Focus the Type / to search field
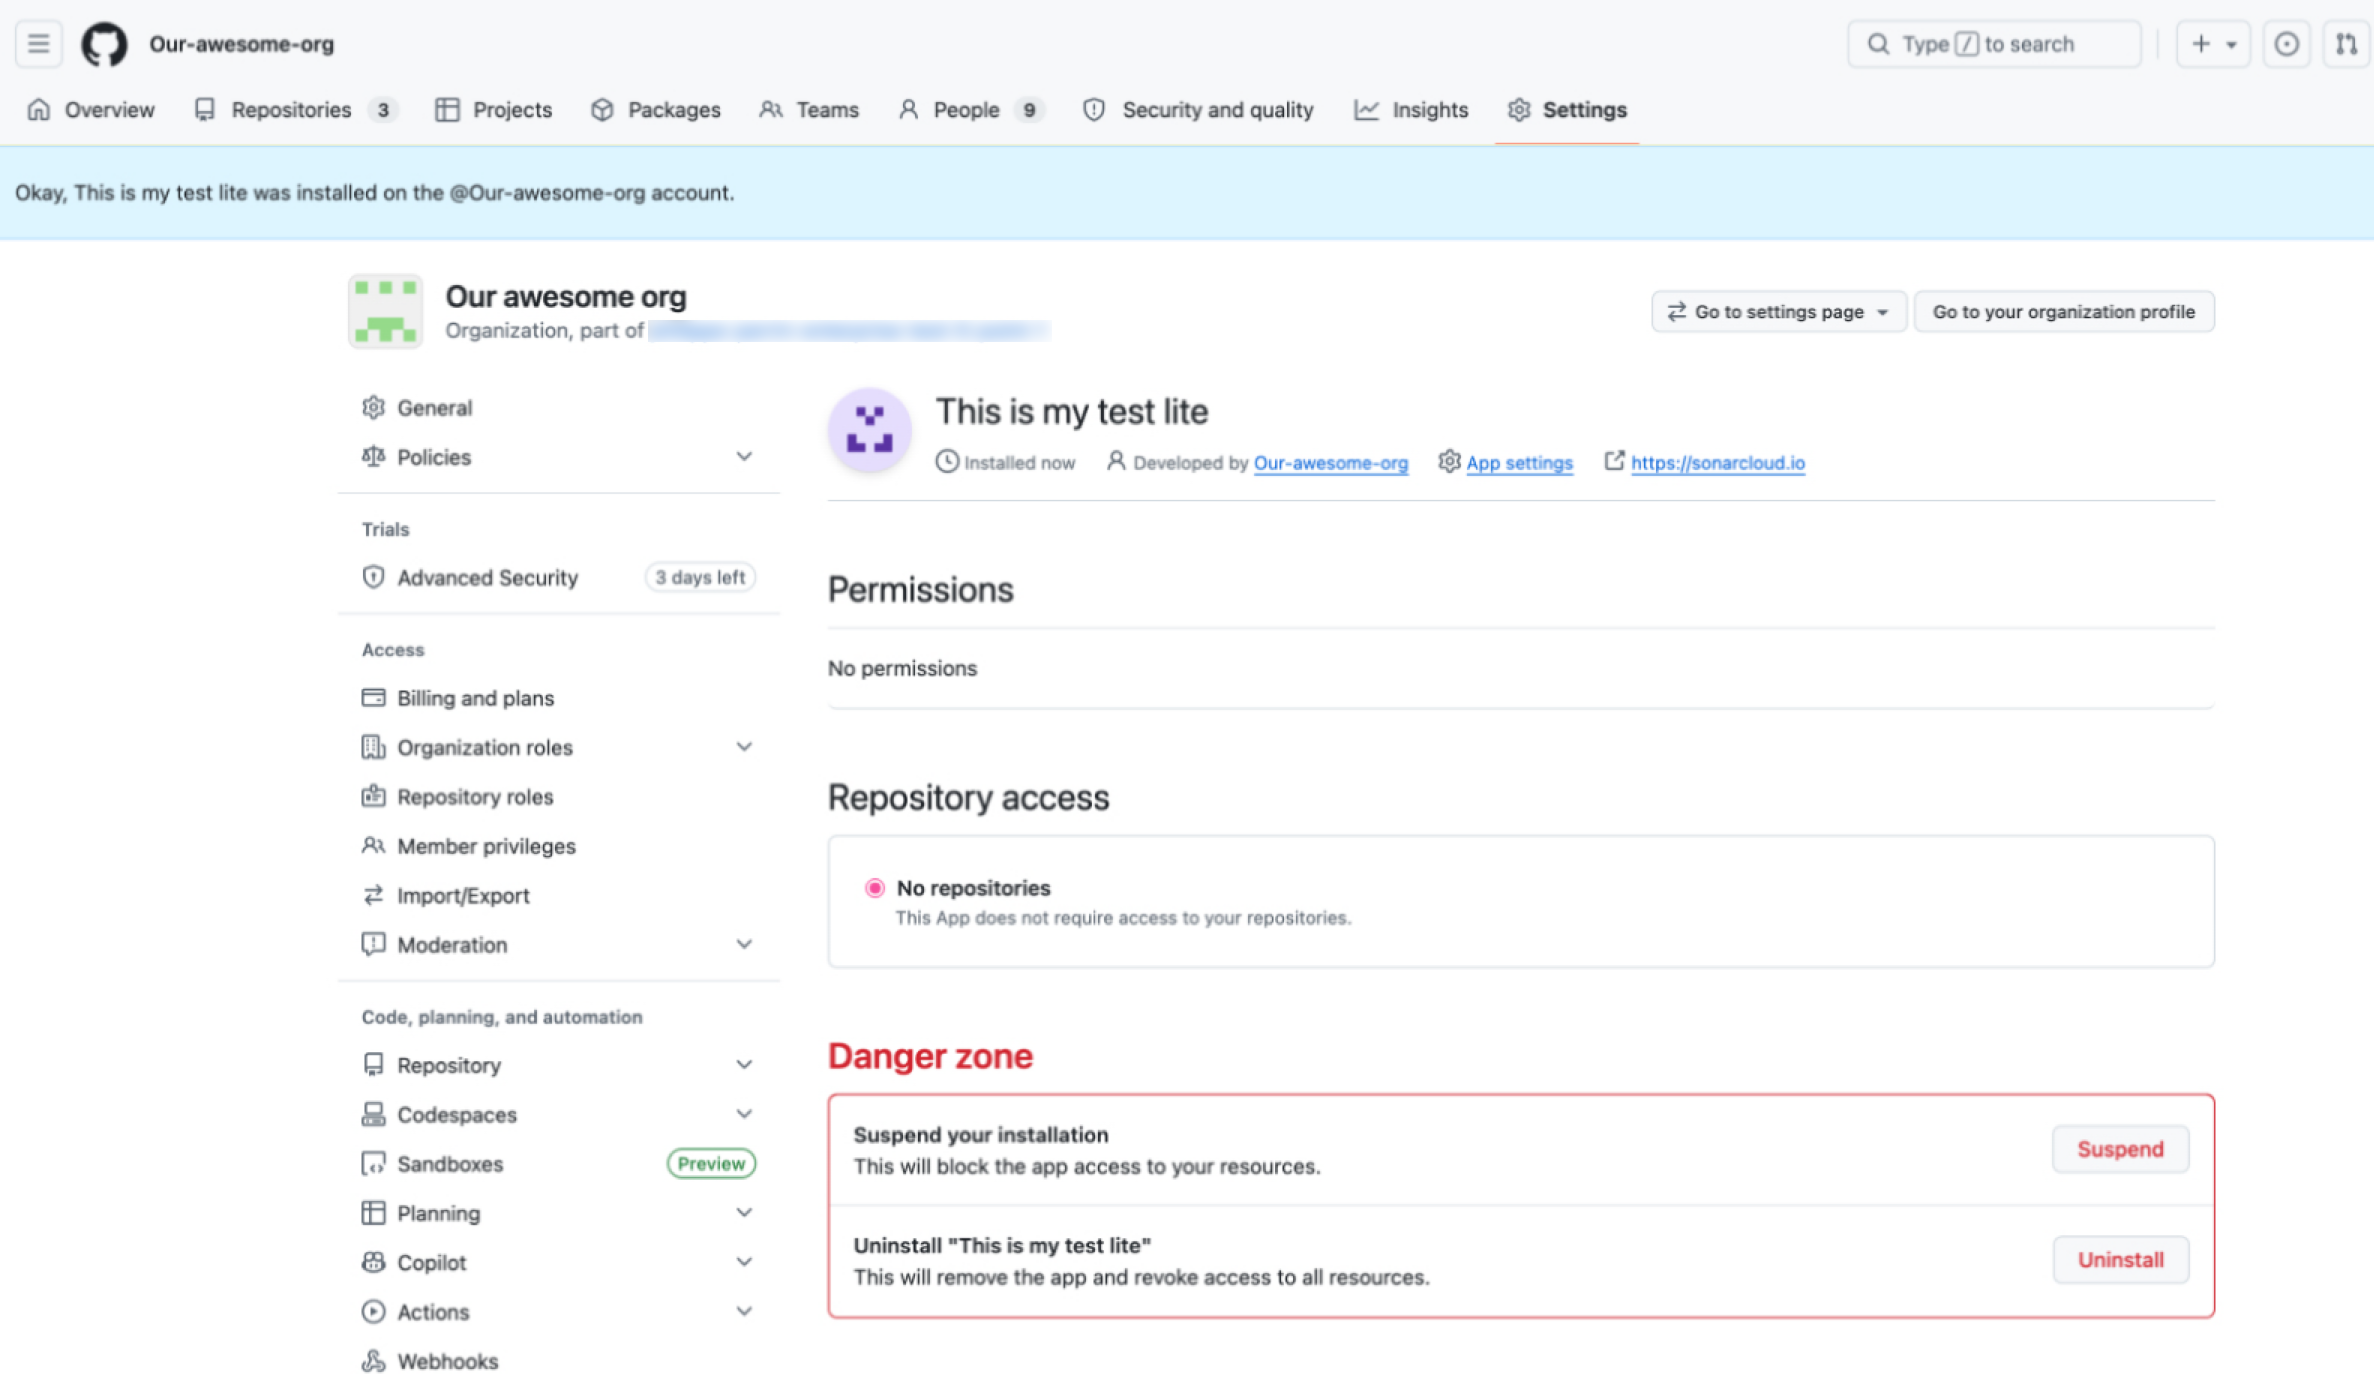 click(x=1994, y=44)
